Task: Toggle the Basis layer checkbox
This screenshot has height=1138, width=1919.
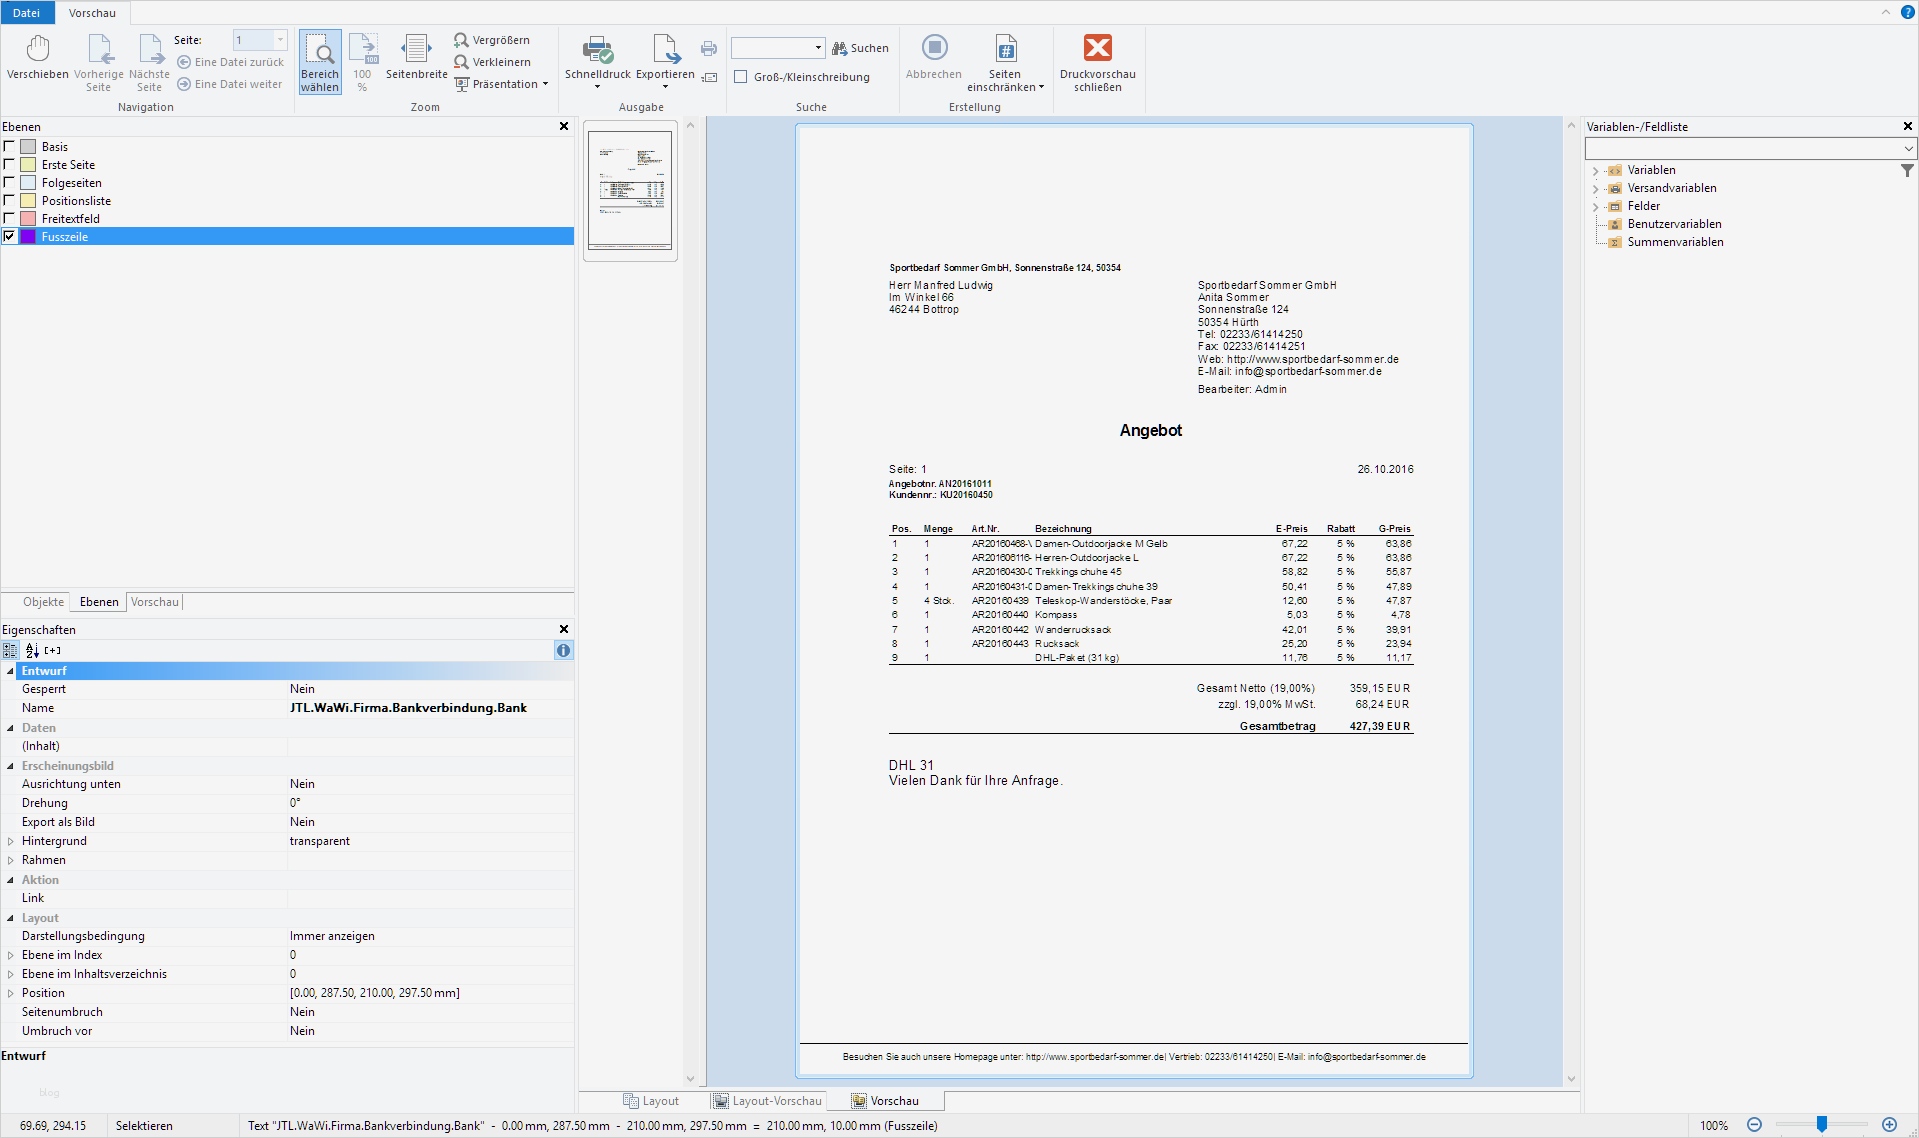Action: pos(10,147)
